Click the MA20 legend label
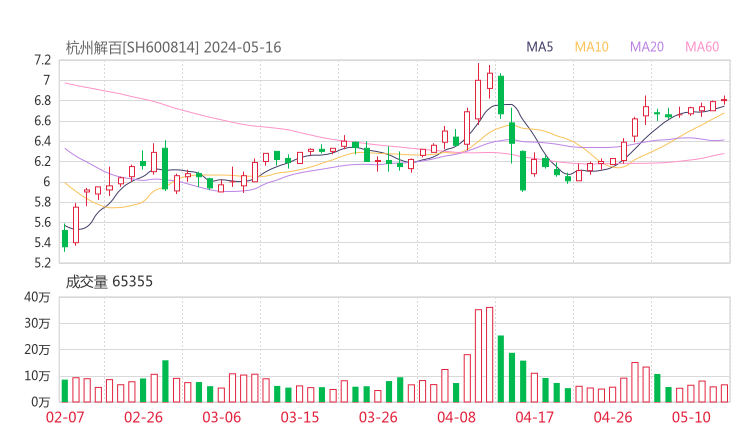This screenshot has height=440, width=740. 647,47
